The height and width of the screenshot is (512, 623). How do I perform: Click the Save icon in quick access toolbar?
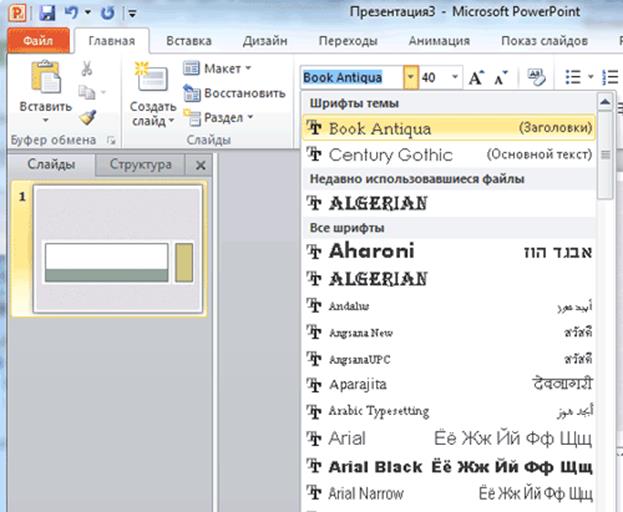point(48,13)
